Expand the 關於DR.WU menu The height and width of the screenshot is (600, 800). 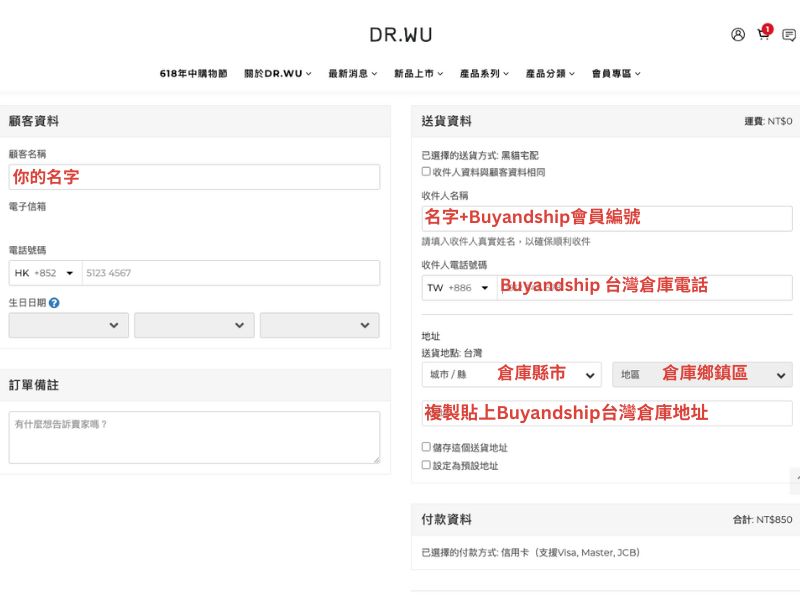277,73
